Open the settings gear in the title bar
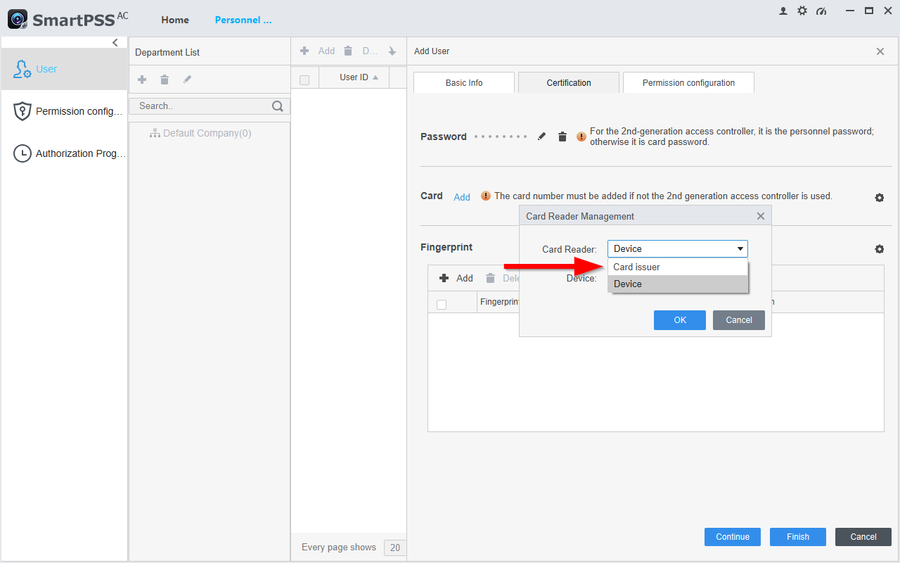Image resolution: width=900 pixels, height=563 pixels. click(802, 11)
